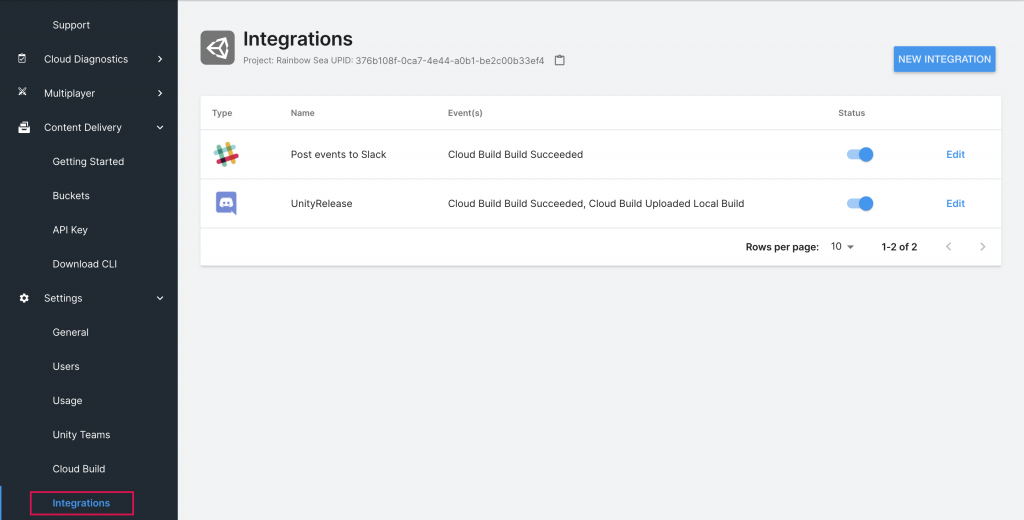
Task: Go to next page of integrations
Action: 982,247
